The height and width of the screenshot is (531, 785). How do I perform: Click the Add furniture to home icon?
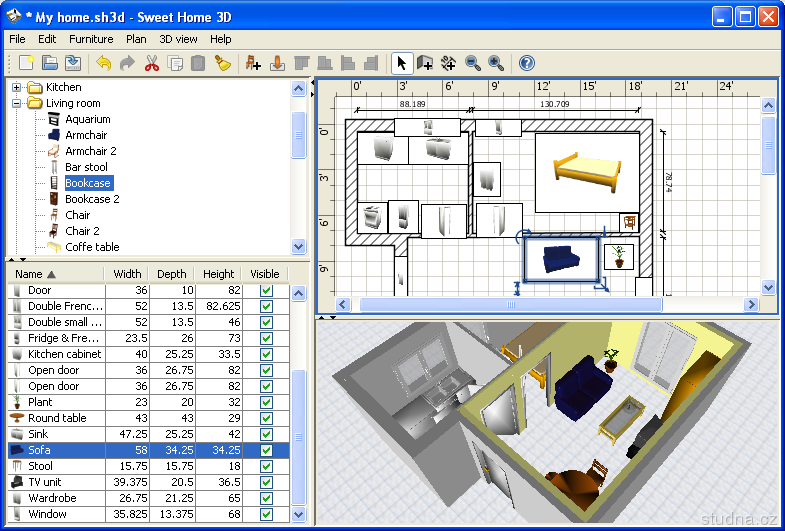click(253, 64)
